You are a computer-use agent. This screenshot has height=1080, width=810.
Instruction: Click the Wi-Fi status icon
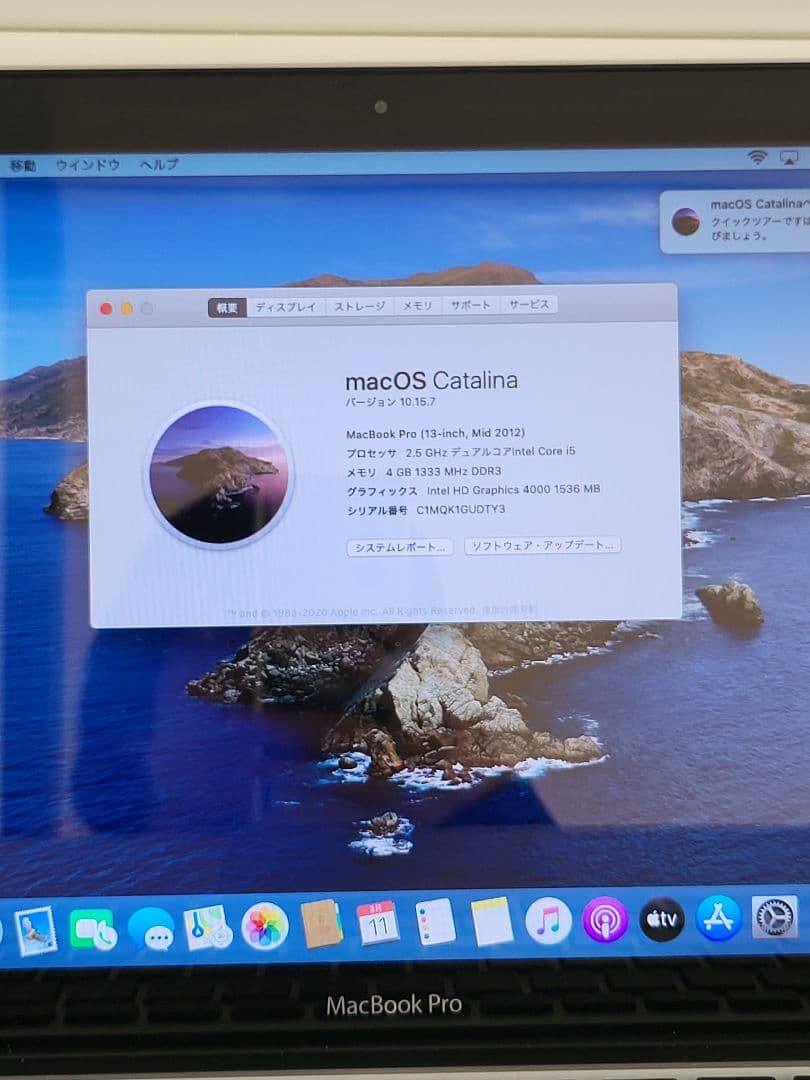(755, 157)
